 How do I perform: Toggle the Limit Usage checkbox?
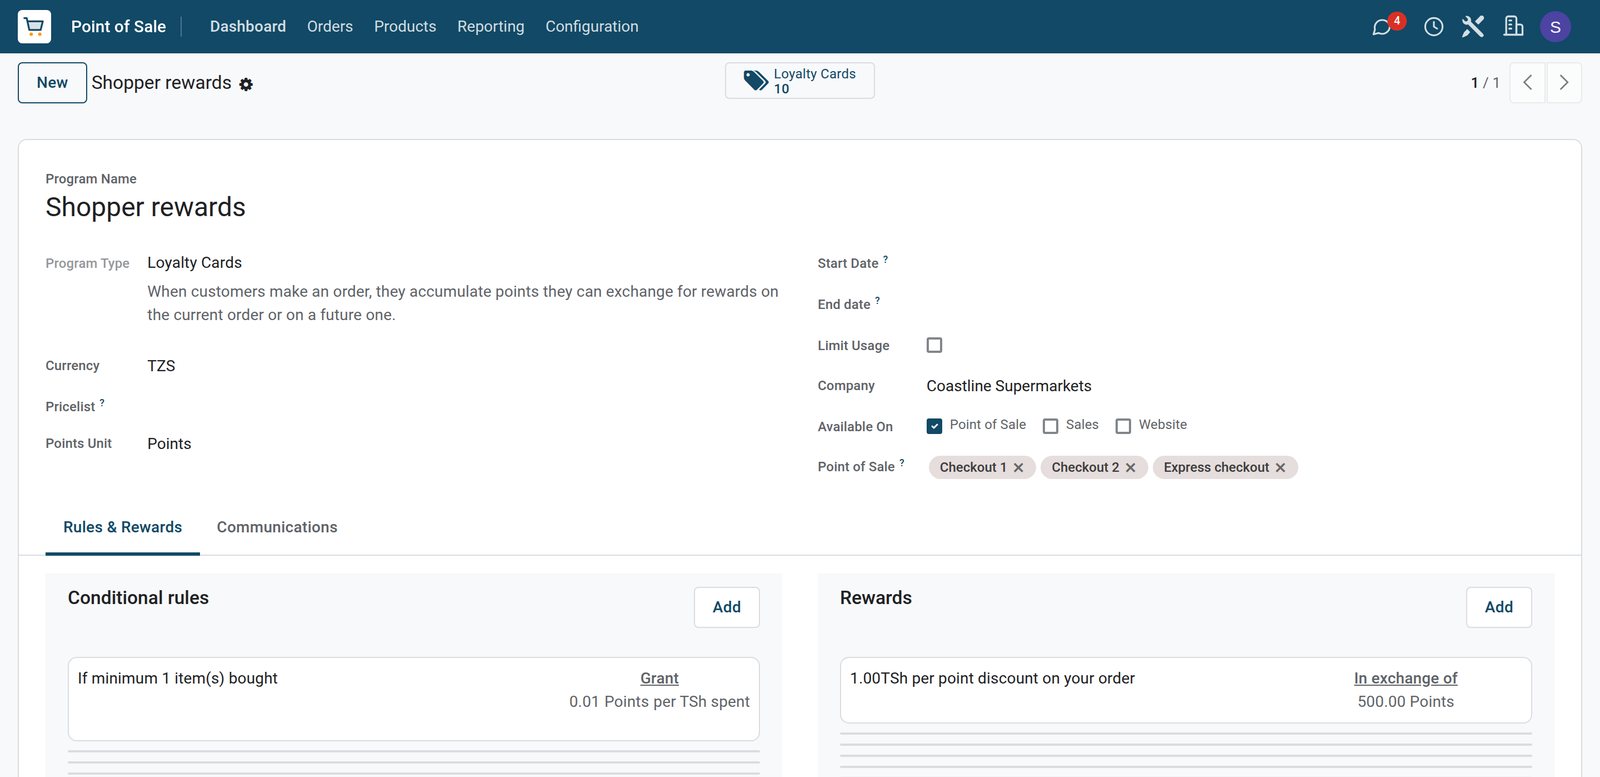934,345
